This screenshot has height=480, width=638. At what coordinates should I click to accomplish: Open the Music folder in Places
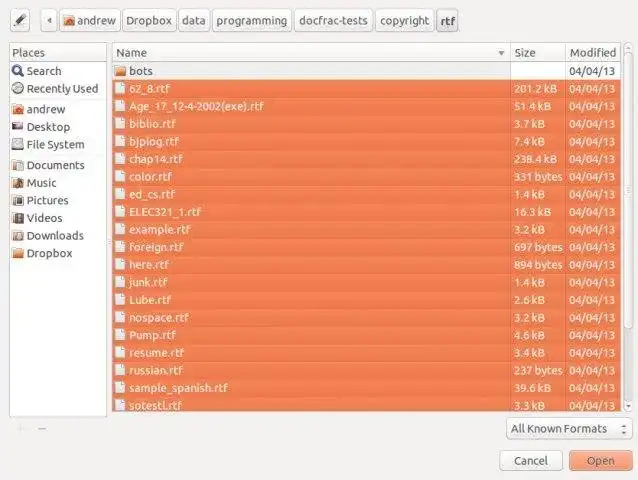(x=41, y=183)
